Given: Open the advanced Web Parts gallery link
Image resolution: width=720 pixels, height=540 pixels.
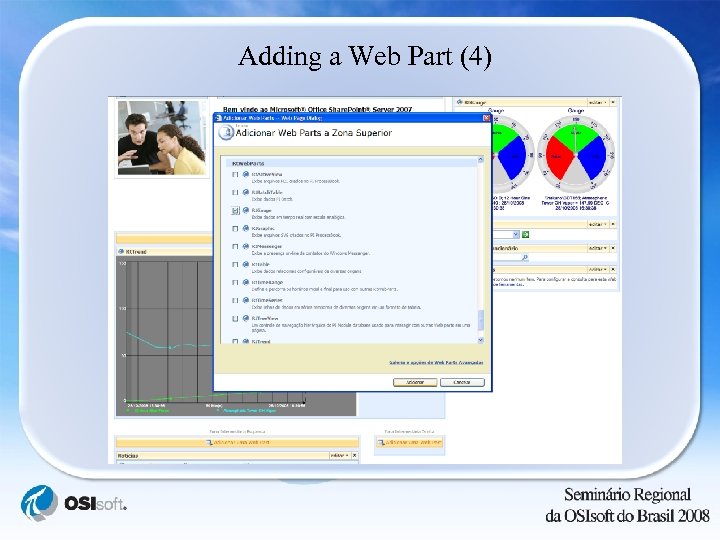Looking at the screenshot, I should (x=436, y=363).
